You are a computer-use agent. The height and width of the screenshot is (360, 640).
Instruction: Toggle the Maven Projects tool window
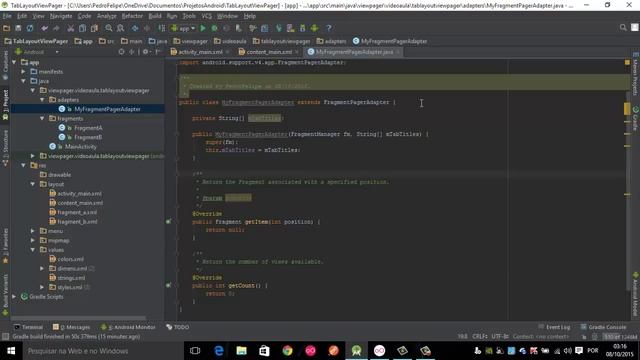pos(635,73)
